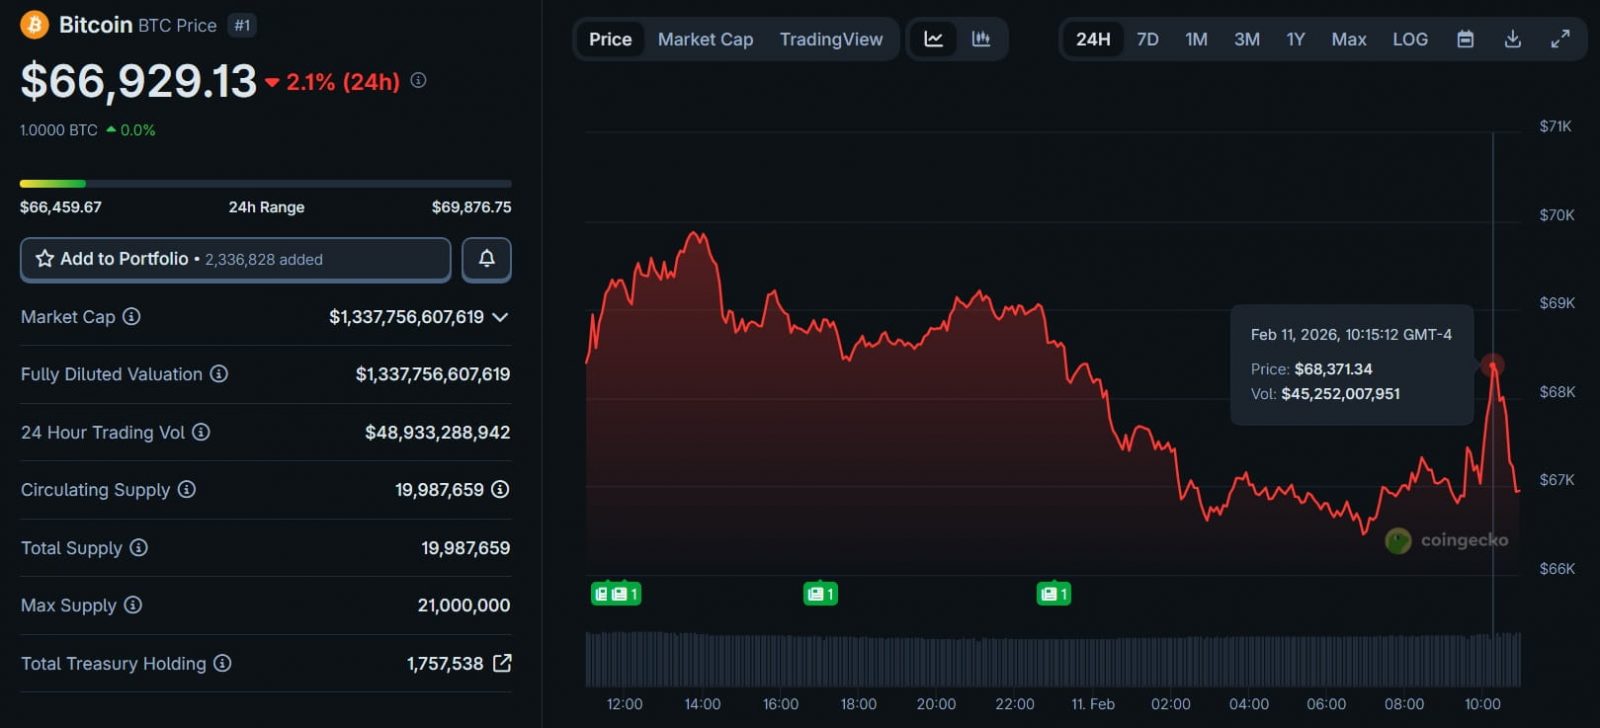Open the TradingView tab
Screen dimensions: 1600x728
tap(831, 39)
